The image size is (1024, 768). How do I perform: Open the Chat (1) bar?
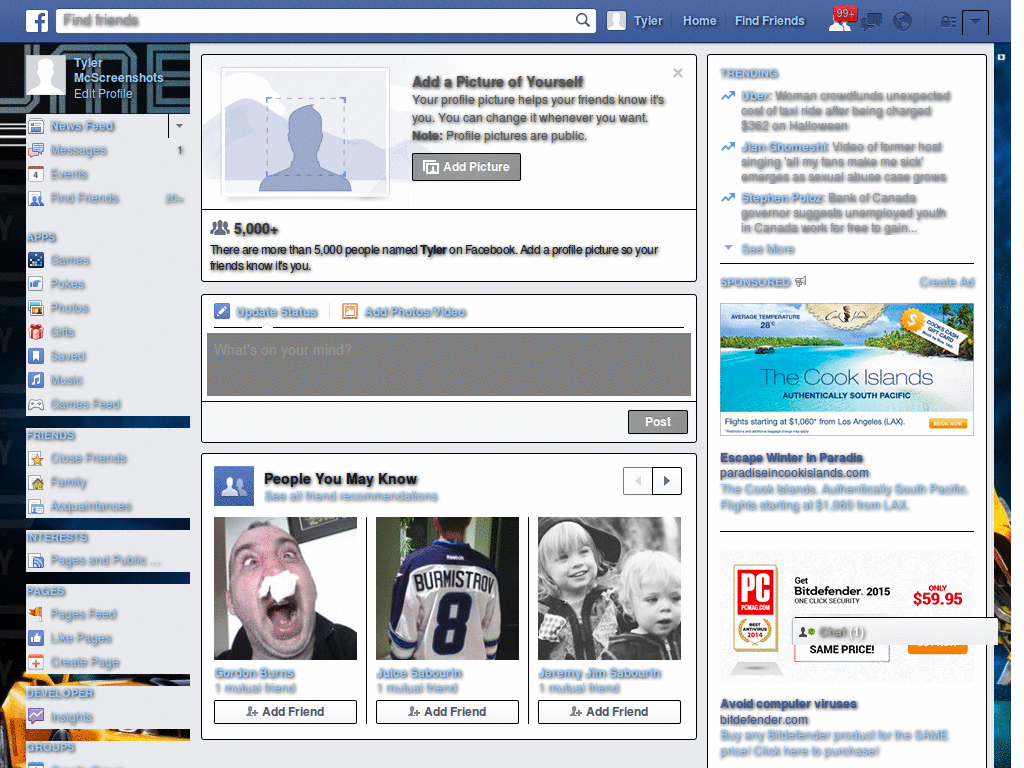pos(895,632)
